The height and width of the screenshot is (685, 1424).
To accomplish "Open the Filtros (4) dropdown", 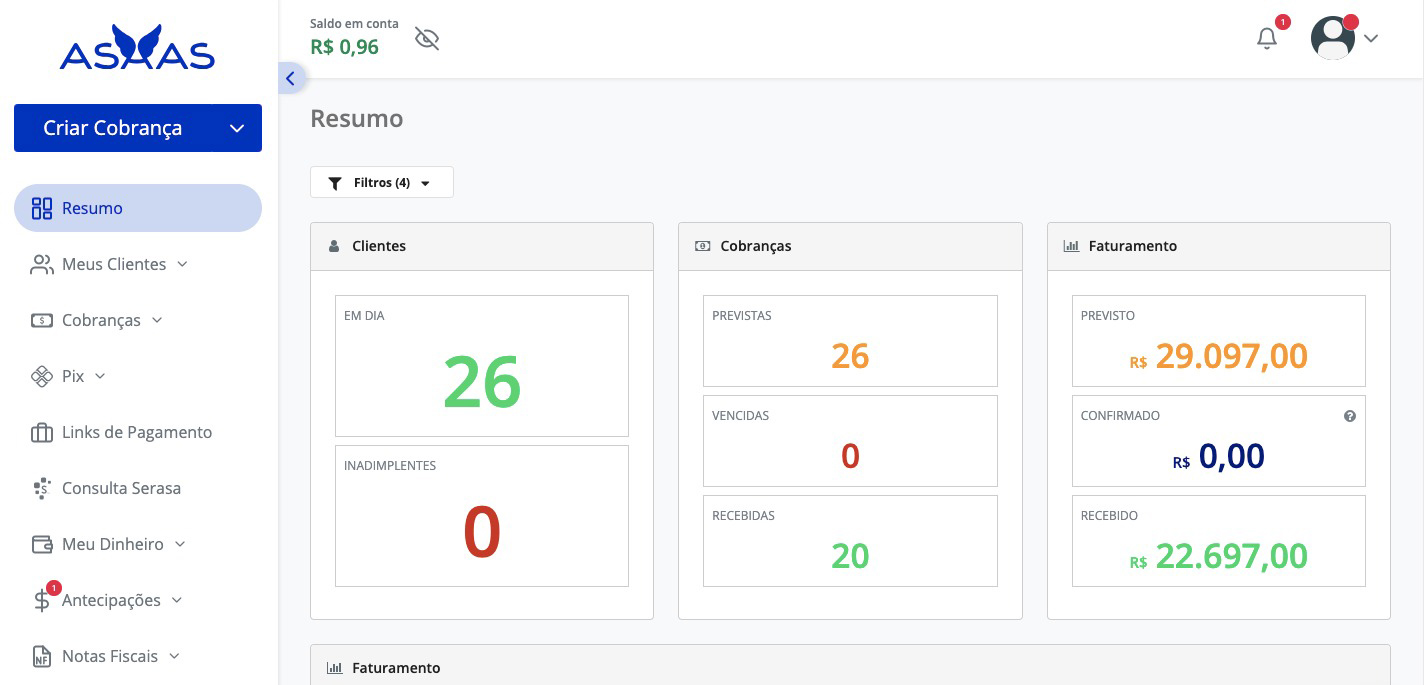I will point(382,182).
